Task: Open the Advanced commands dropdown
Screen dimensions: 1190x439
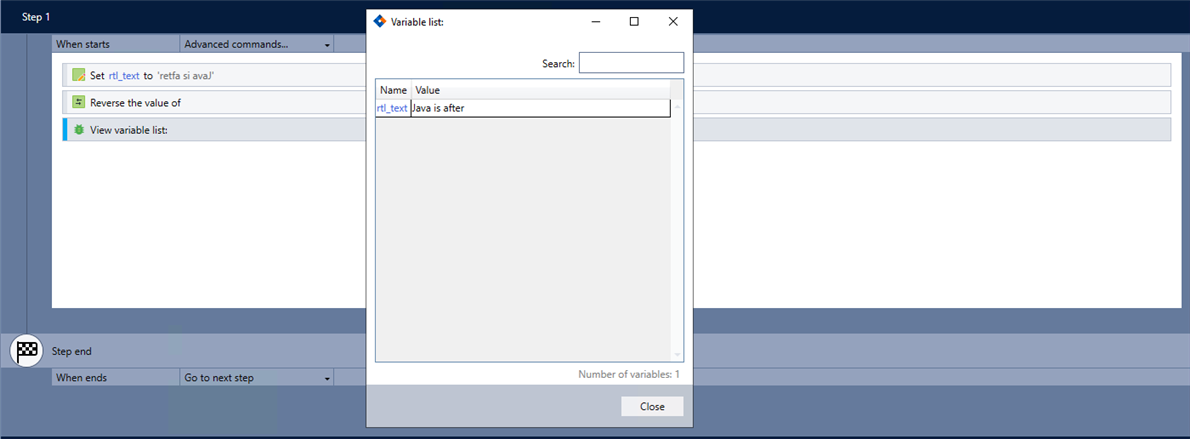Action: coord(257,45)
